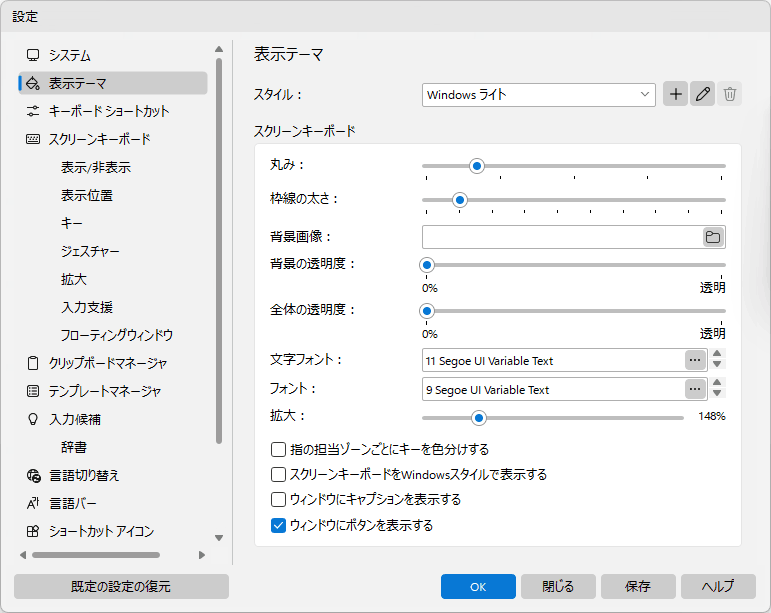Delete the style with trash button

pos(730,94)
